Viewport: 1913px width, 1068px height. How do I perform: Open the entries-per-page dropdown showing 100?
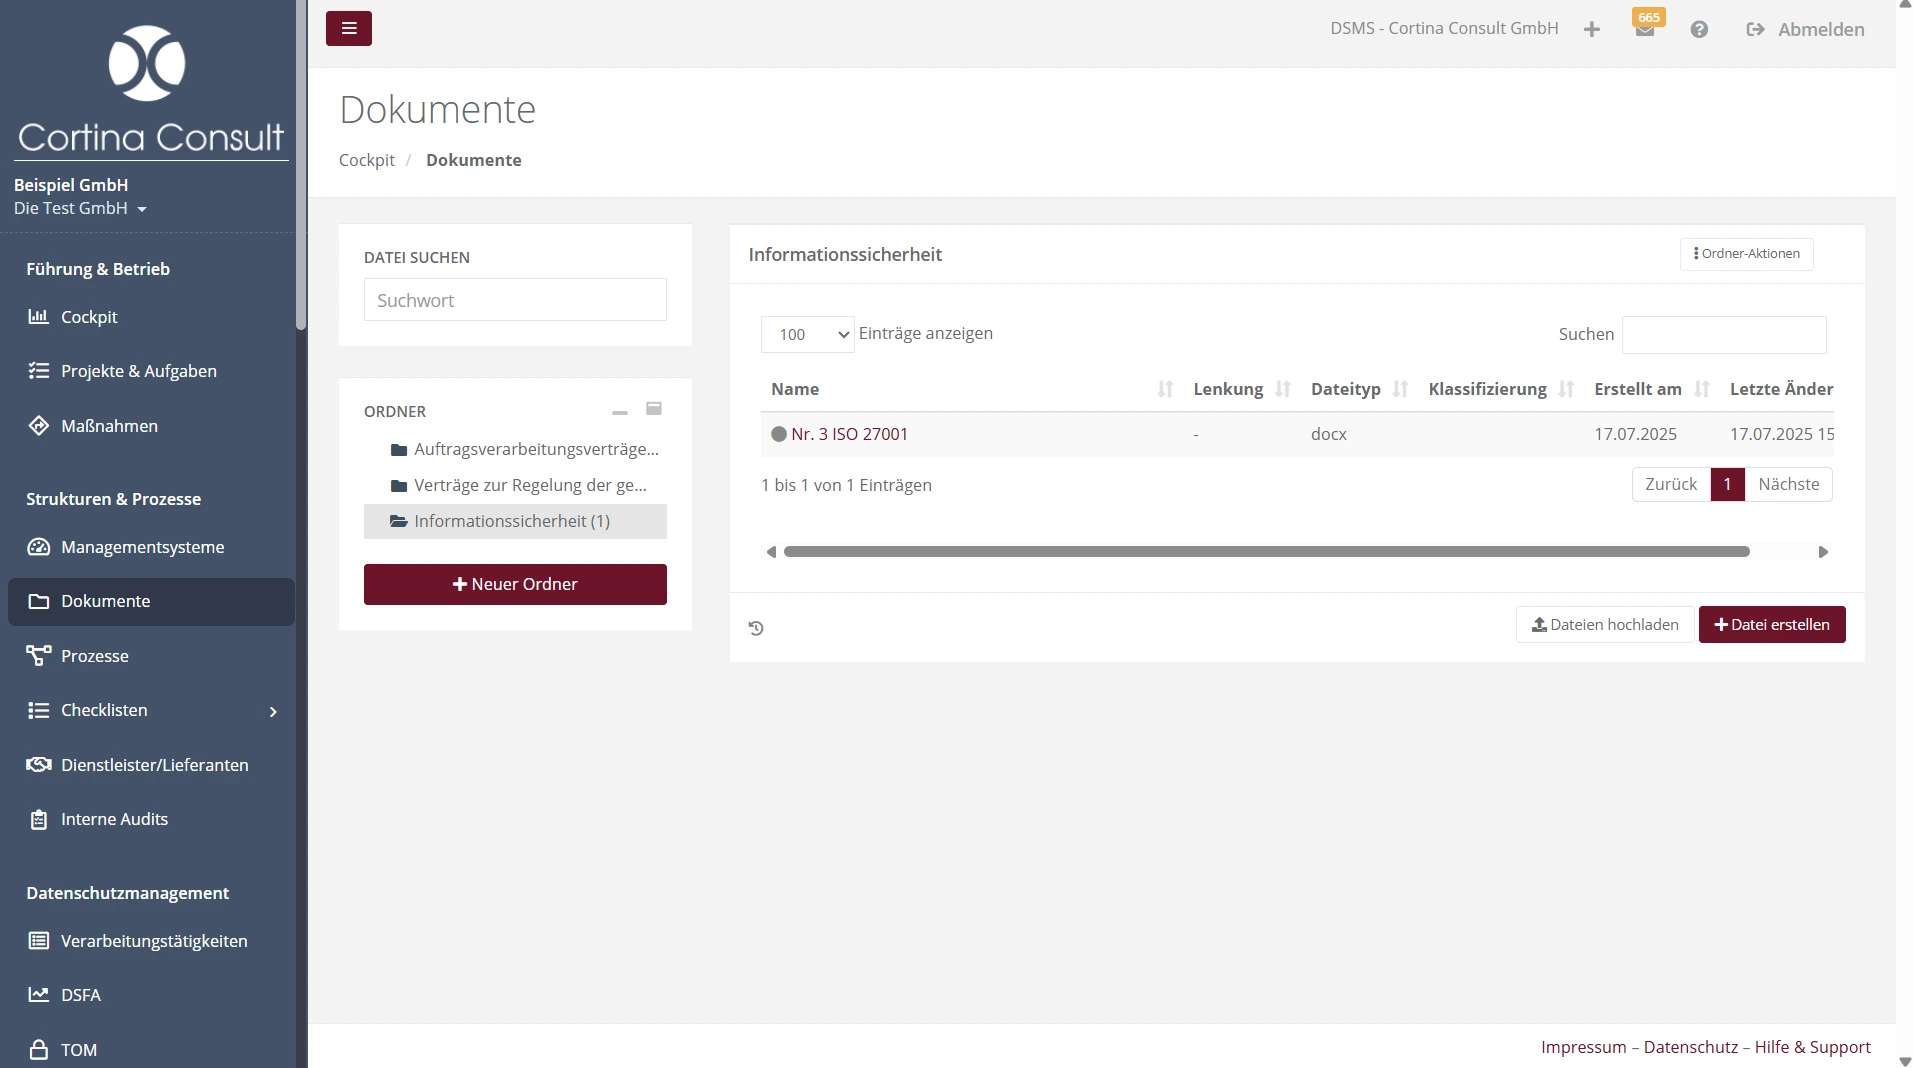click(x=807, y=334)
